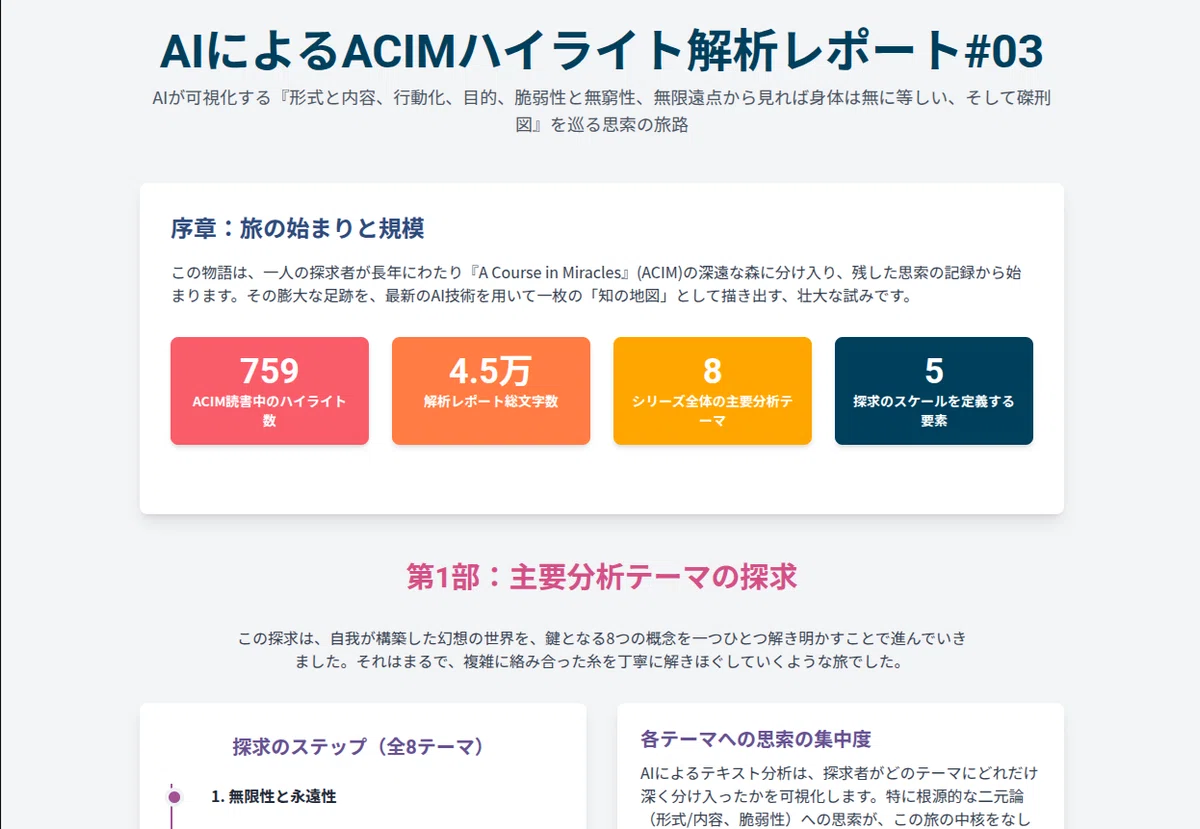Select the orange 4.5万 stat card
Screen dimensions: 1200x829
click(491, 391)
